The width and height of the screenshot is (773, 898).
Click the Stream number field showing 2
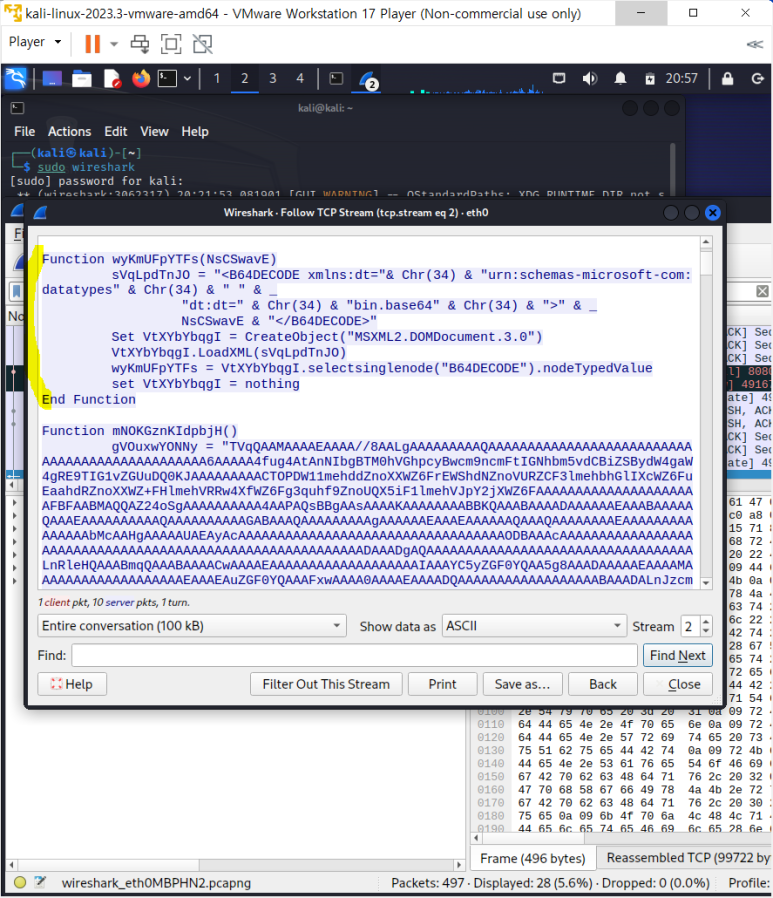click(x=690, y=626)
